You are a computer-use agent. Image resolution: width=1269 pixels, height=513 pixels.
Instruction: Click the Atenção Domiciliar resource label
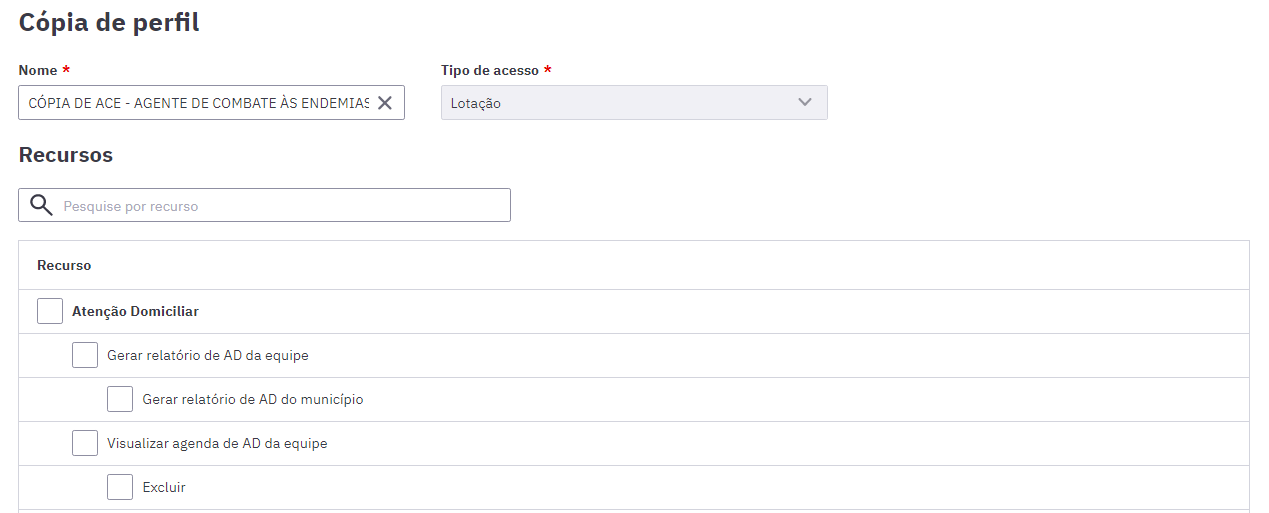point(135,311)
